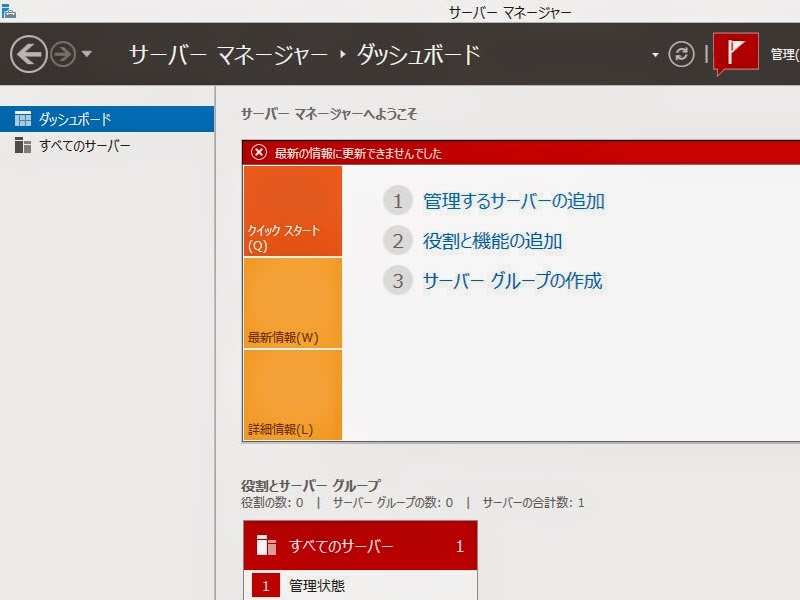Click the サーバー マネージャー breadcrumb title

point(228,55)
